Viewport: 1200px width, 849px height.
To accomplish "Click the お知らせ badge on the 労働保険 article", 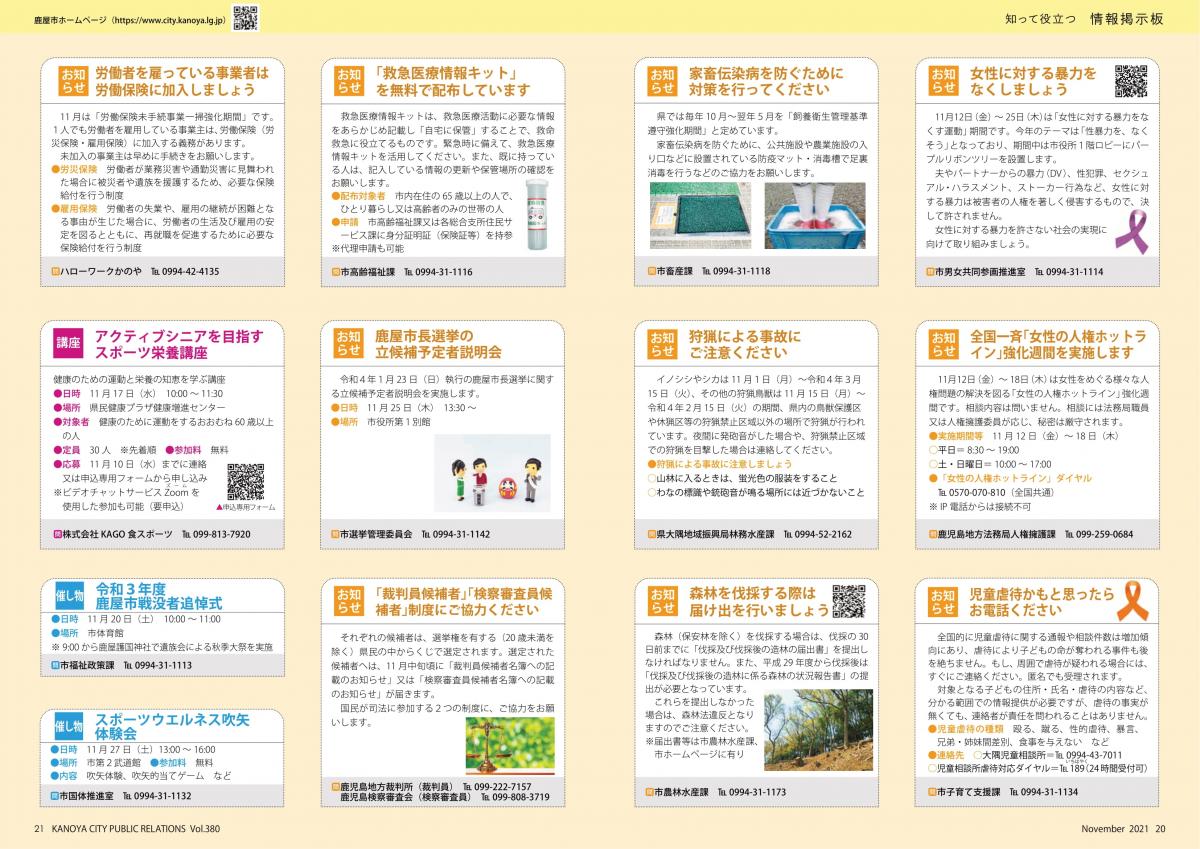I will [74, 81].
